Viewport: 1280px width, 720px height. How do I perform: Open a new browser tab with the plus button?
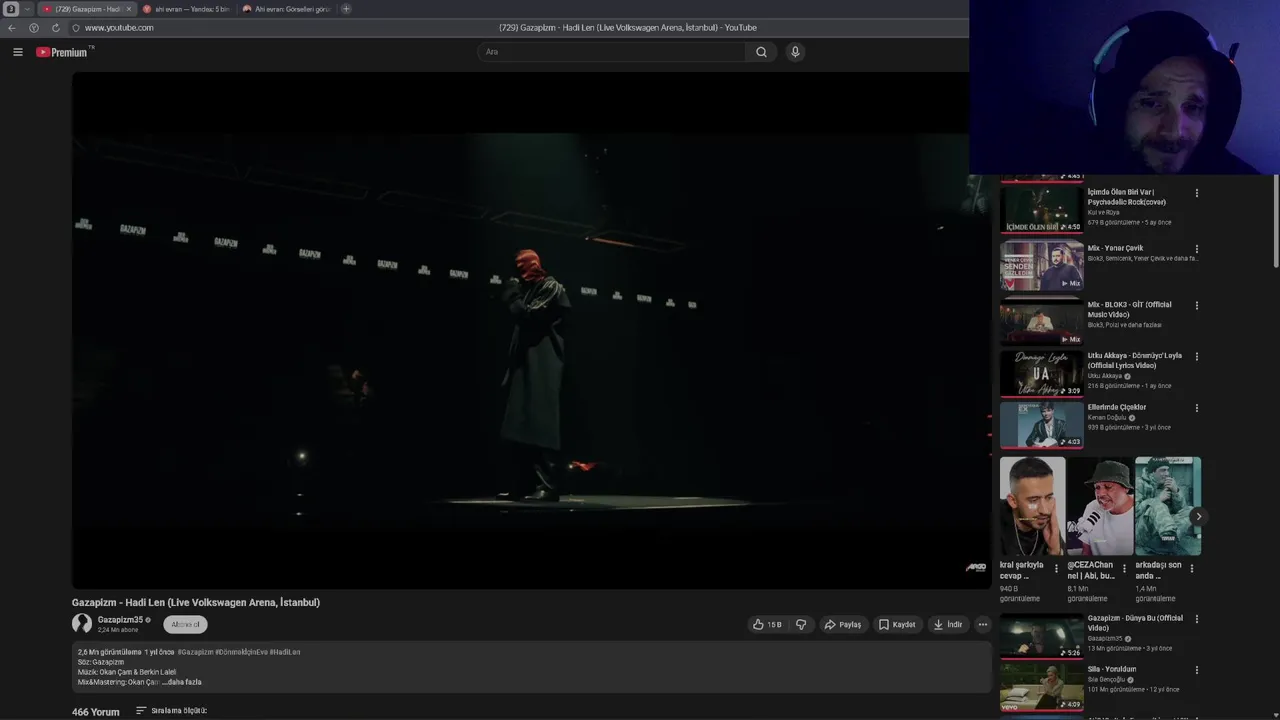point(346,9)
